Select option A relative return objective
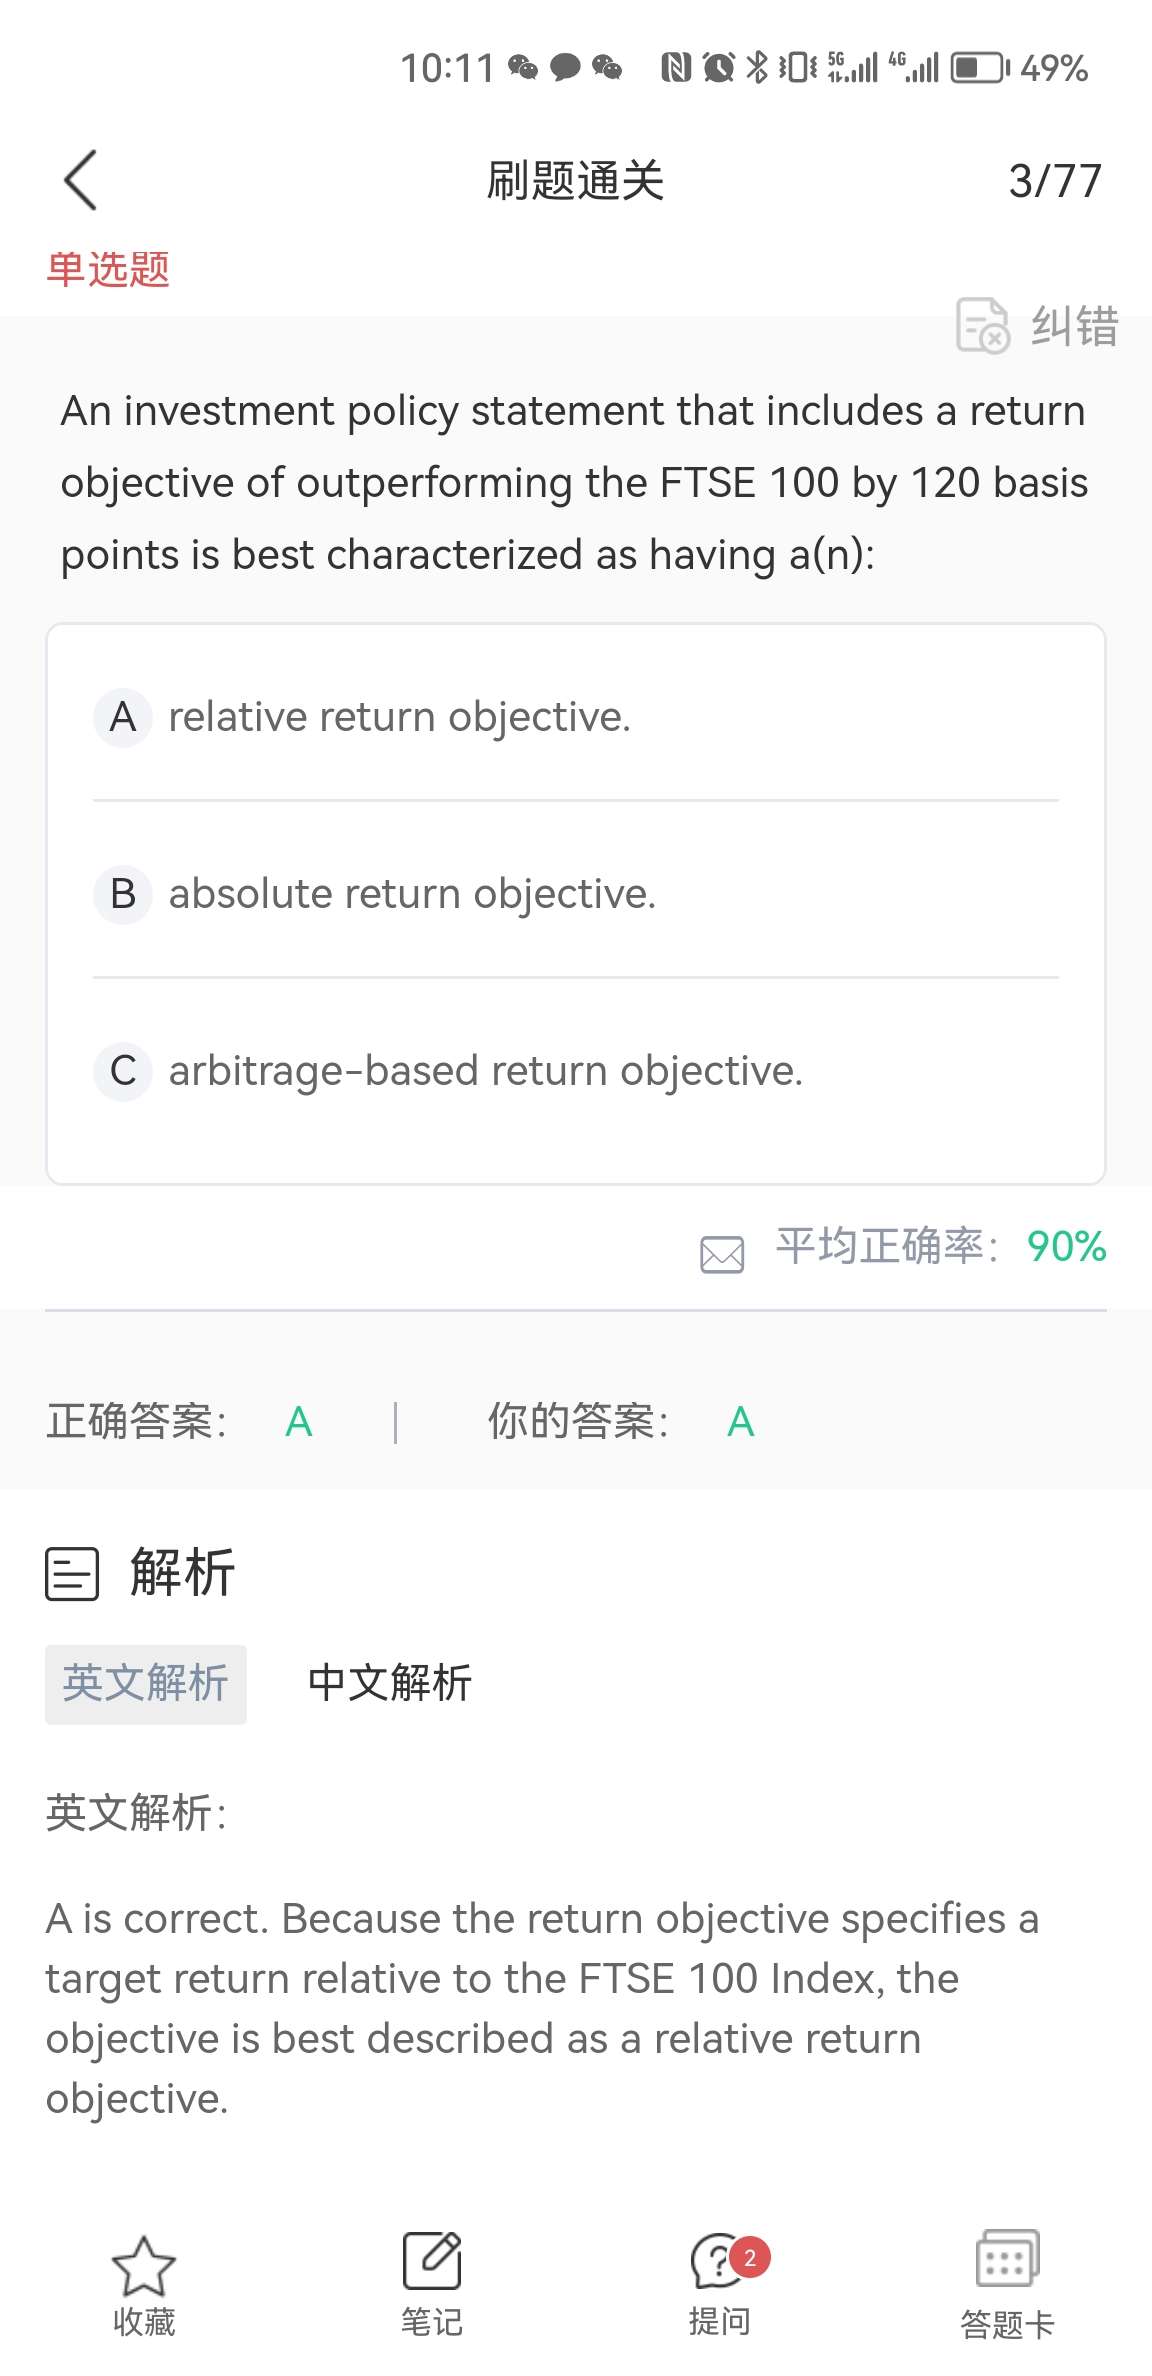The image size is (1152, 2376). (x=576, y=717)
